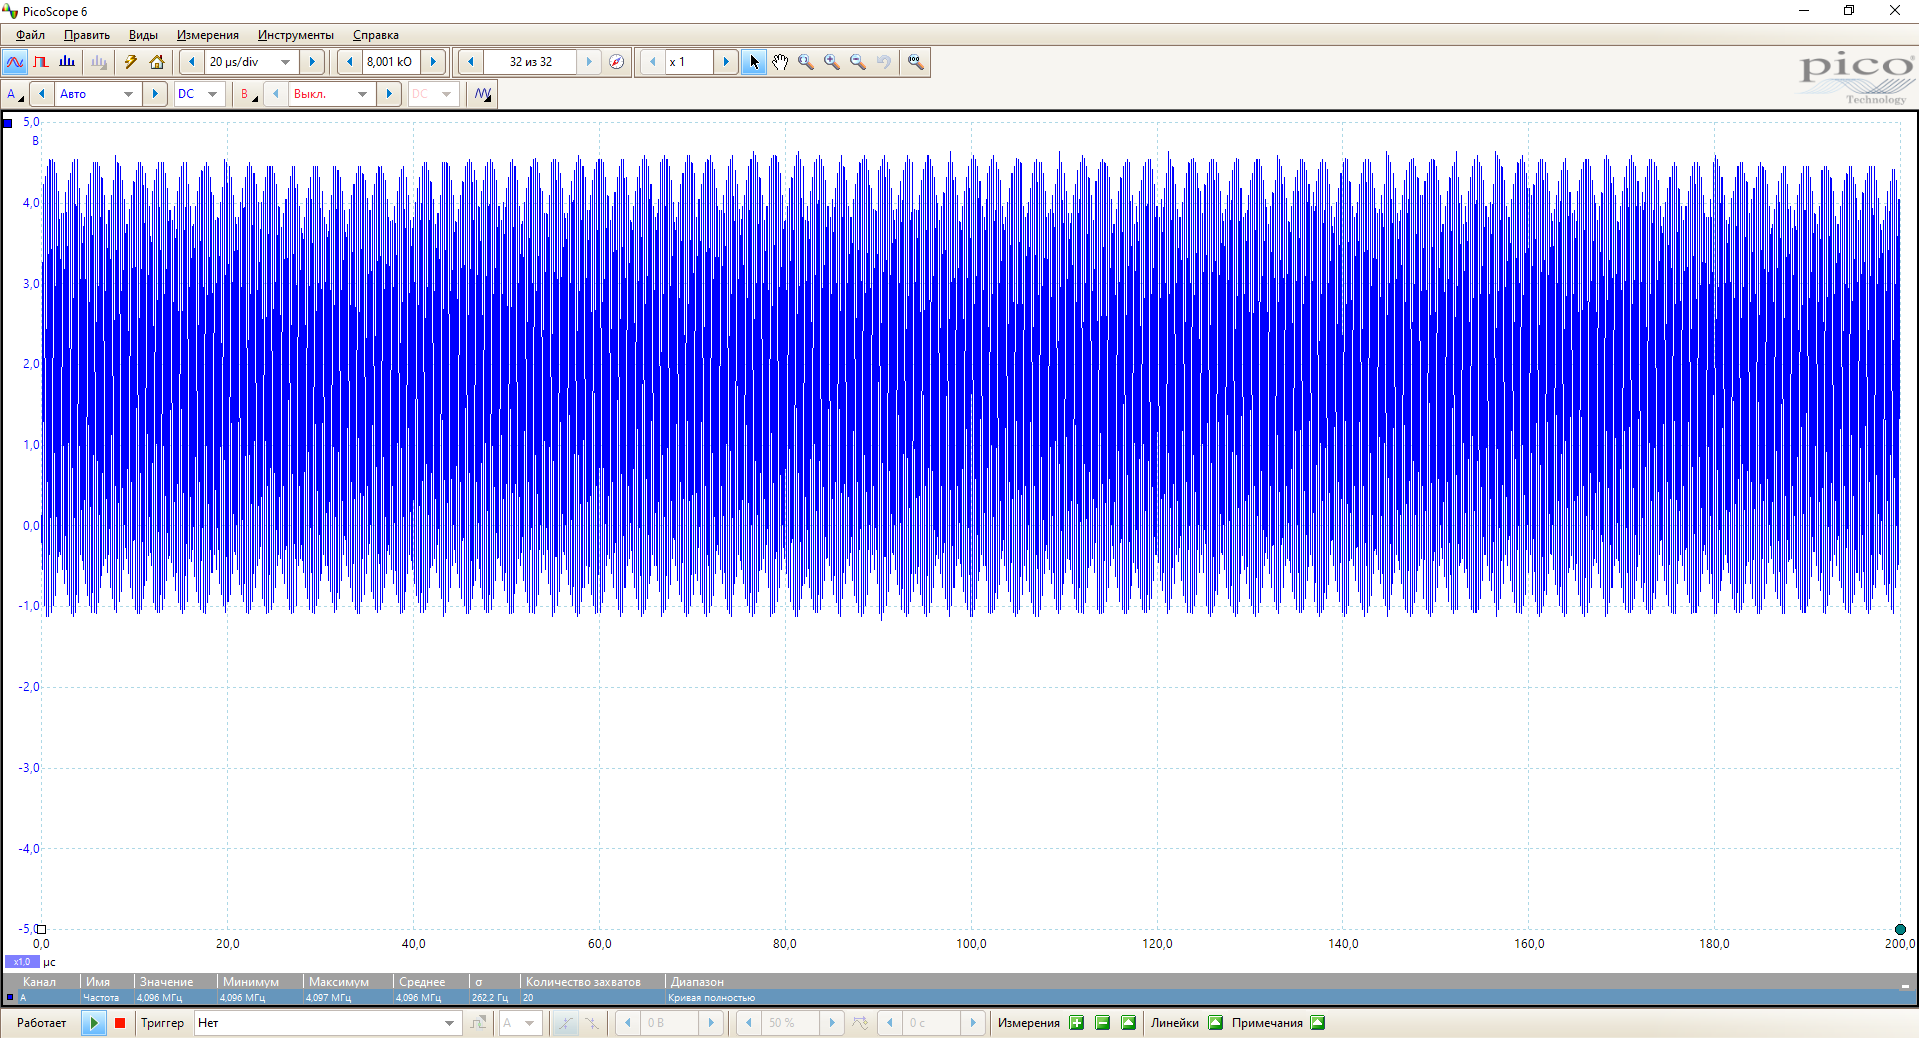Stop capturing with red stop button

click(x=120, y=1023)
